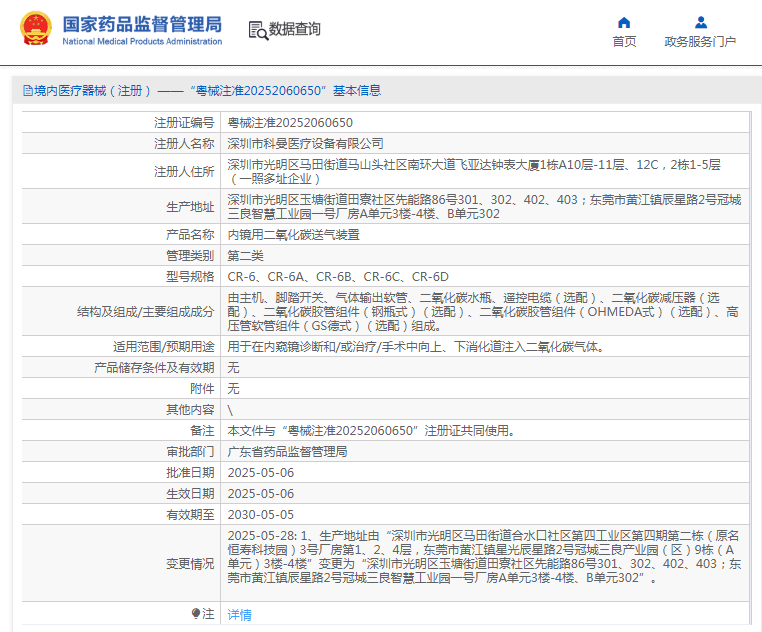The height and width of the screenshot is (632, 762).
Task: Go to 首页 via house icon
Action: [624, 23]
